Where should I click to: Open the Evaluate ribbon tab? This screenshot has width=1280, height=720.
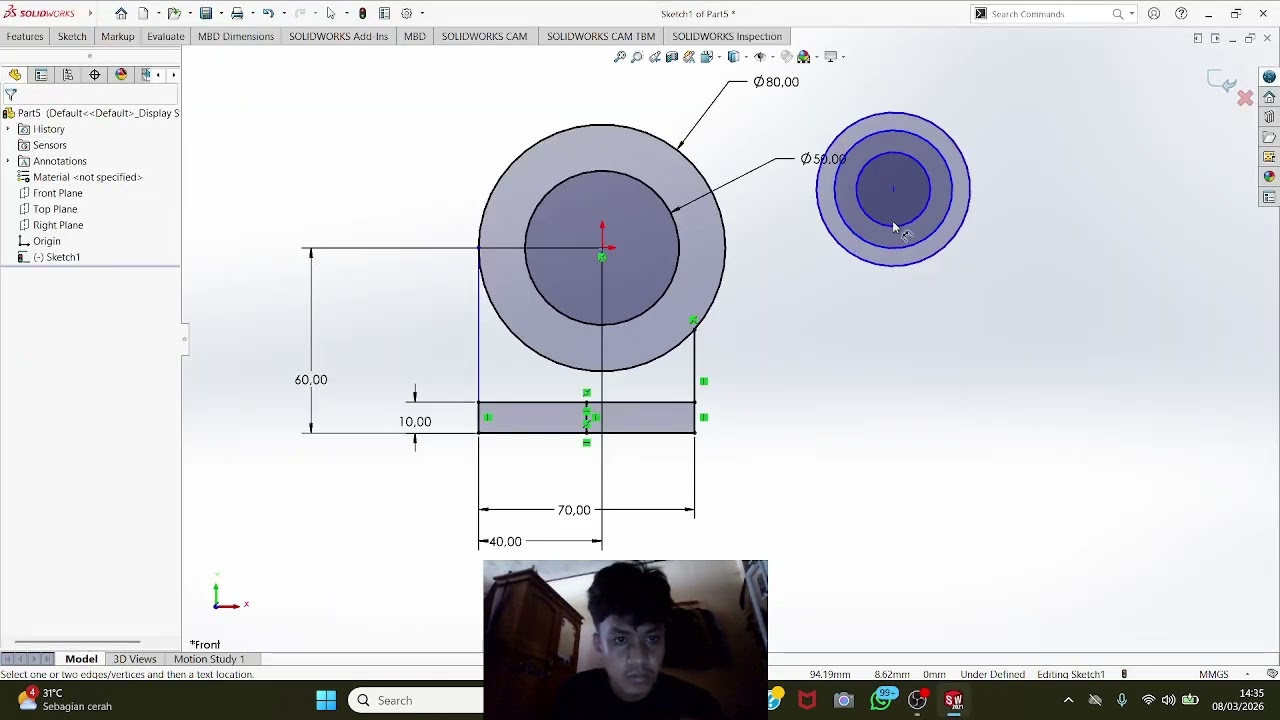[166, 37]
